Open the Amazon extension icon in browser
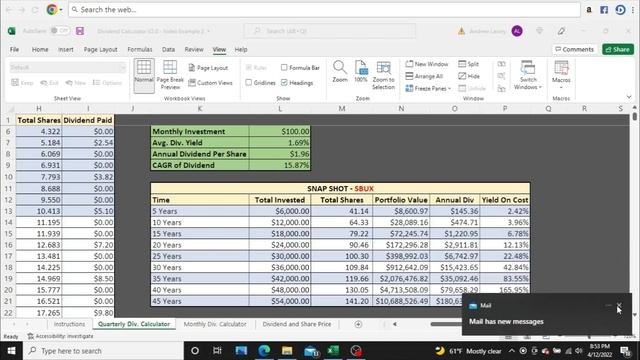This screenshot has width=640, height=360. click(589, 10)
